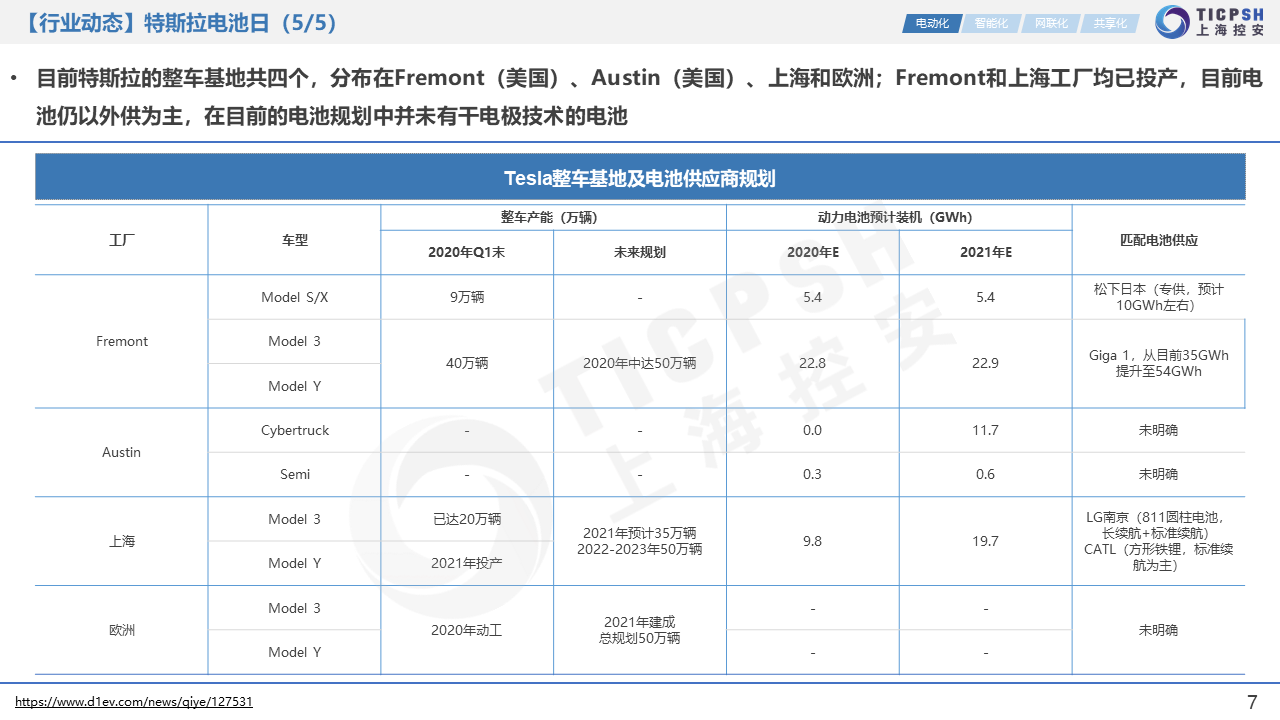The height and width of the screenshot is (720, 1280).
Task: Click the page number 7
Action: (x=1252, y=701)
